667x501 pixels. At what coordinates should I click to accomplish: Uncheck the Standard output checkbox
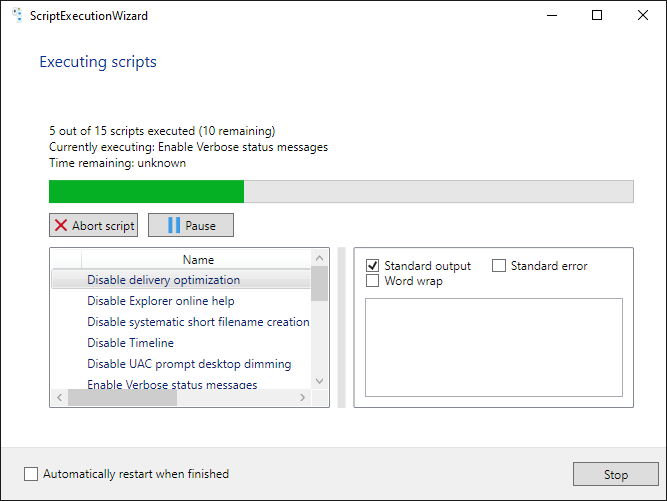coord(373,266)
